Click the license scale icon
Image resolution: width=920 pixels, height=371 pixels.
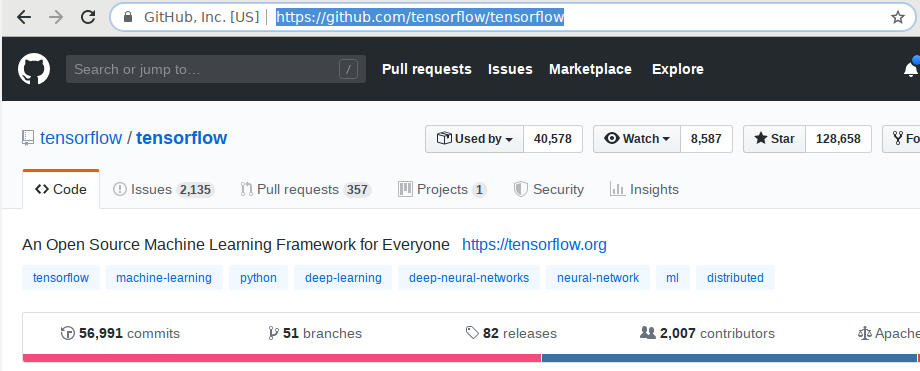864,333
